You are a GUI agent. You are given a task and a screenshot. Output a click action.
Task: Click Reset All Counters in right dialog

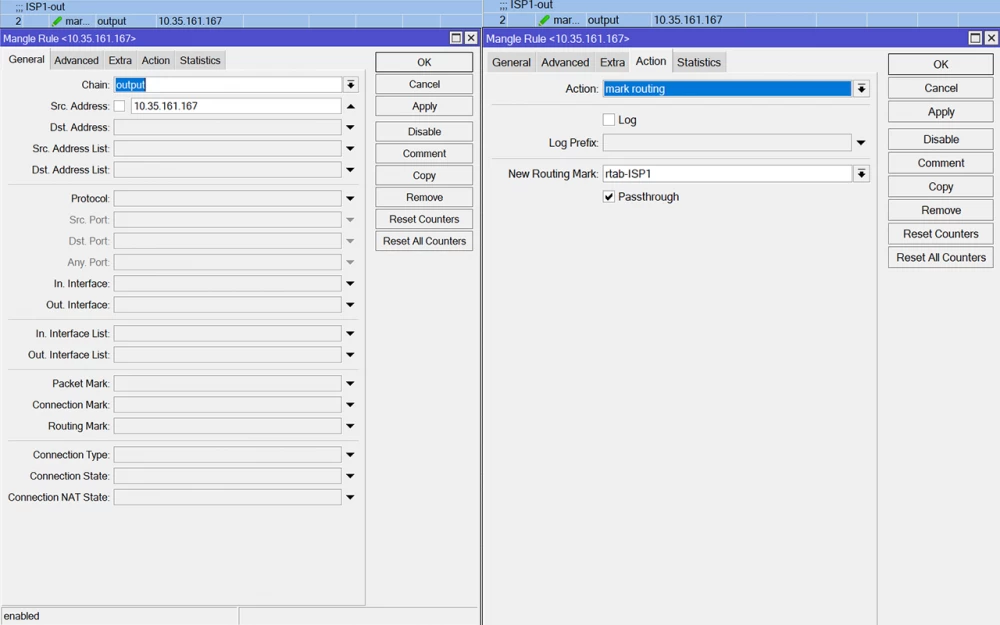(940, 257)
